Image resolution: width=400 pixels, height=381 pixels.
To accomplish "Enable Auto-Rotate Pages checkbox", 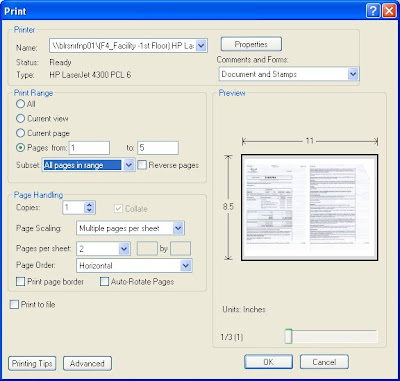I will coord(105,282).
